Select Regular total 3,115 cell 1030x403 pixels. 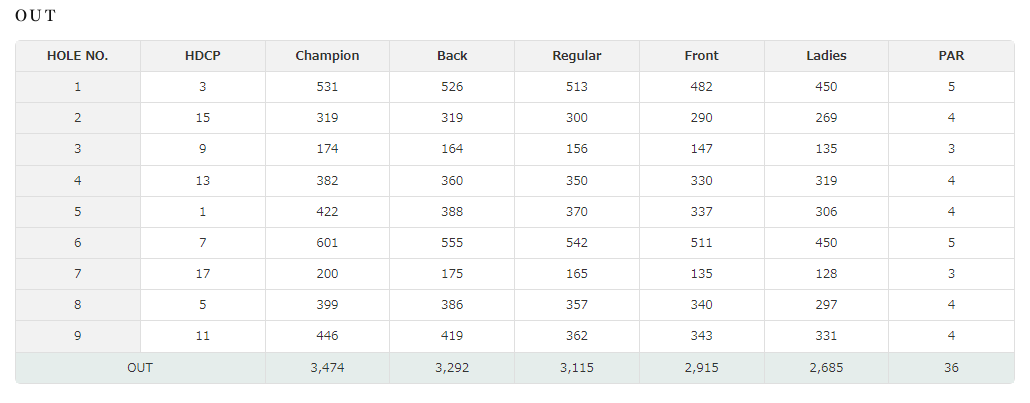coord(577,367)
